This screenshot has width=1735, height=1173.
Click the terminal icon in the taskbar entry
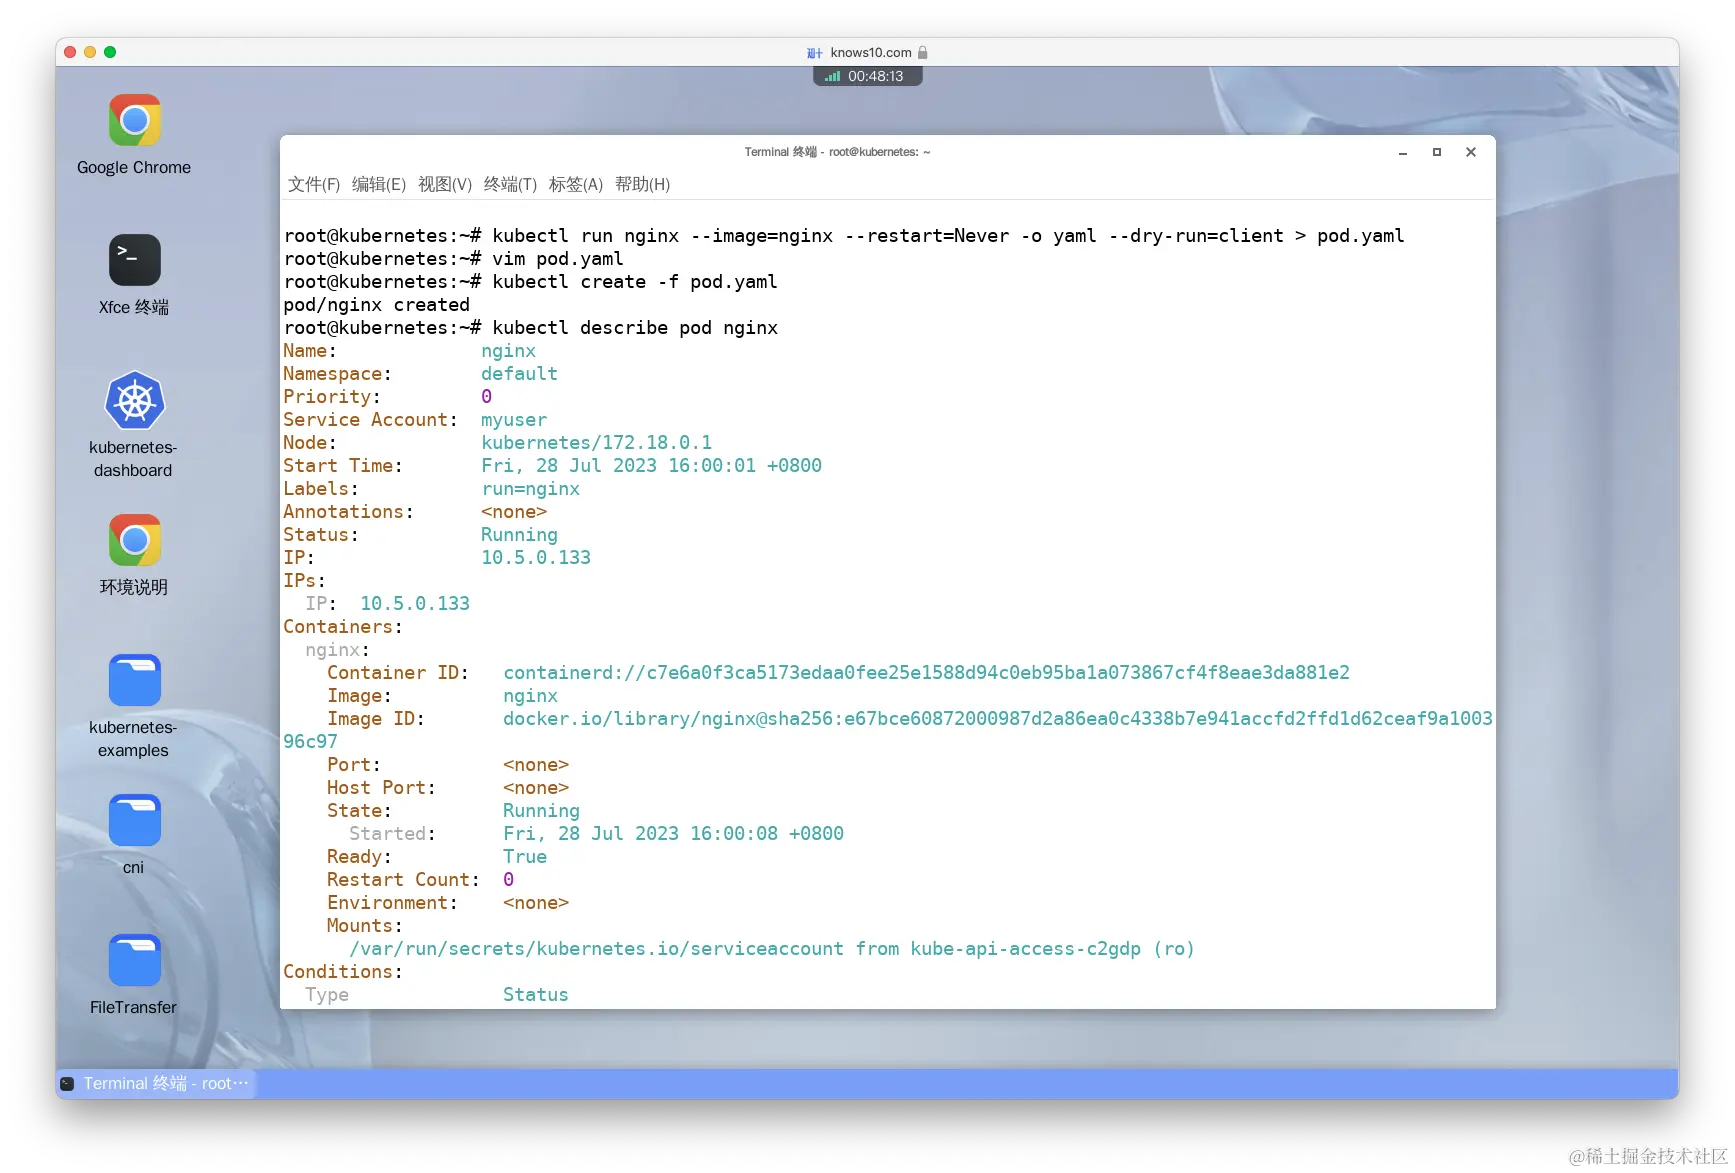pyautogui.click(x=66, y=1083)
